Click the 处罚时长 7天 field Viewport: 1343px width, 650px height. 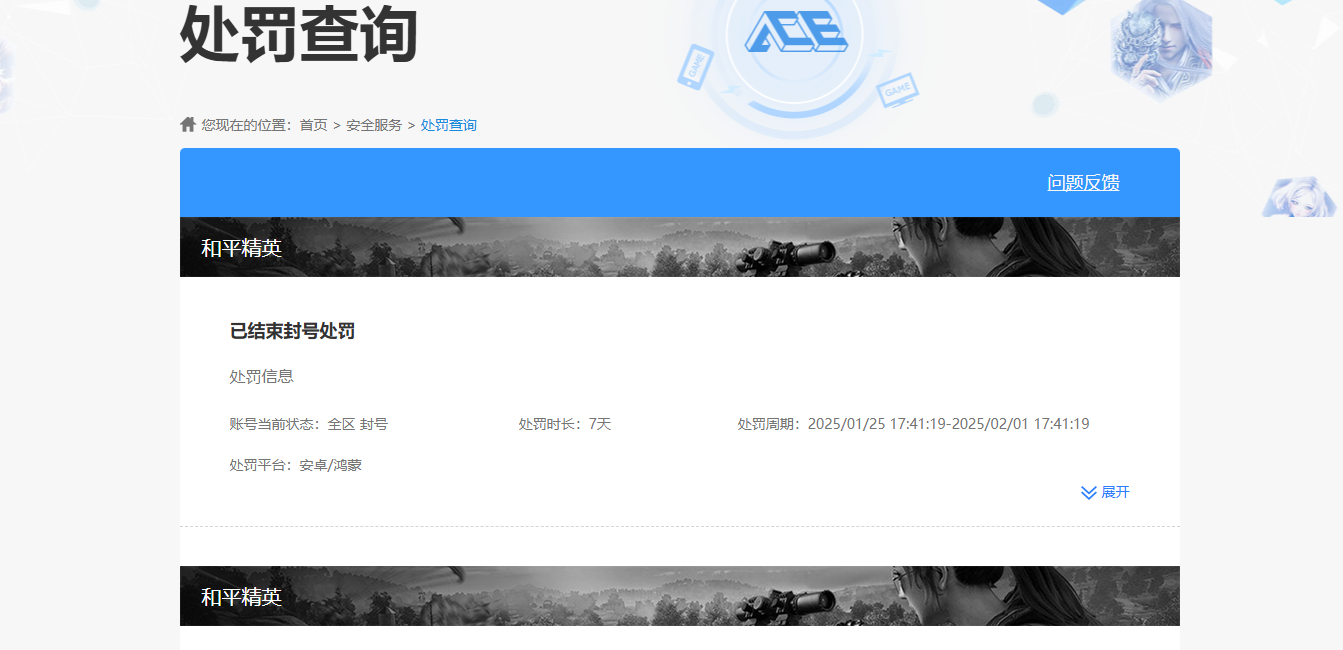tap(564, 424)
